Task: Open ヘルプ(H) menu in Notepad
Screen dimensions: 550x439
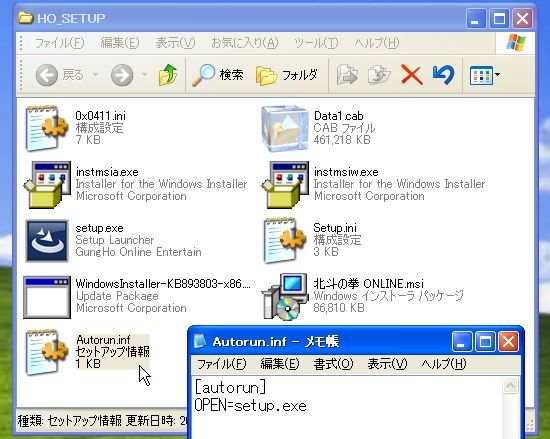Action: 444,364
